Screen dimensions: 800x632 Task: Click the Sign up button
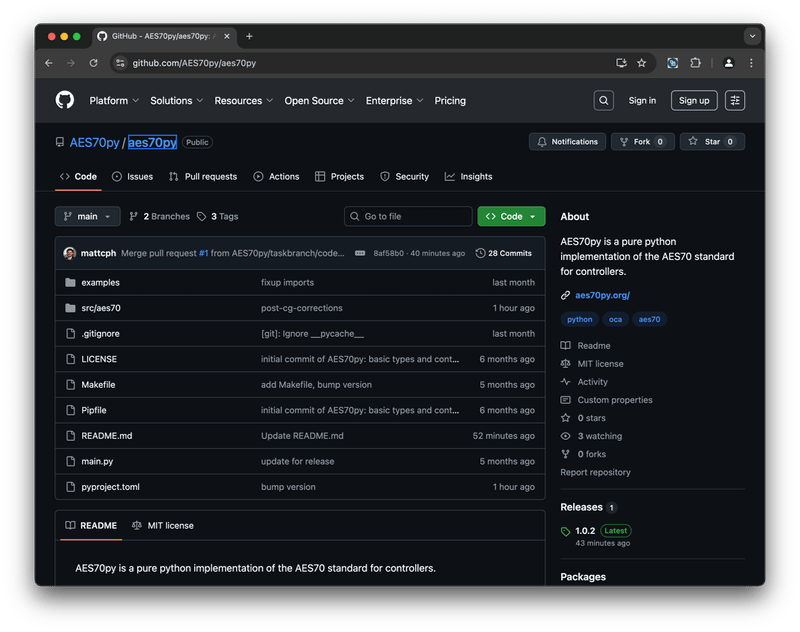click(x=694, y=100)
